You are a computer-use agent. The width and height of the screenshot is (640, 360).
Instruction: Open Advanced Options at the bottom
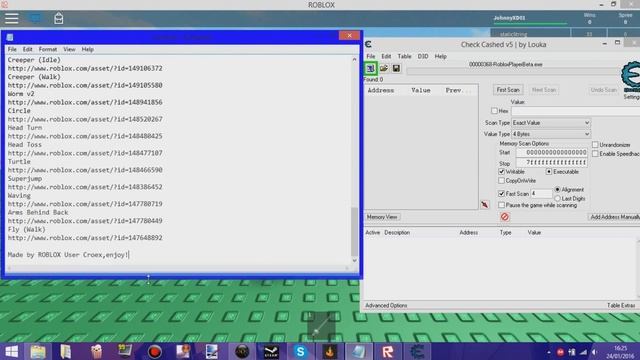(x=386, y=305)
